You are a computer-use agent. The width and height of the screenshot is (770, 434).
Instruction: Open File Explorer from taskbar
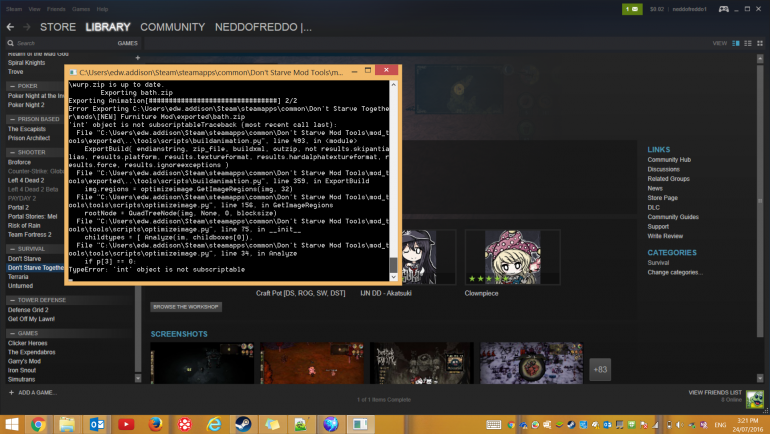(x=67, y=424)
